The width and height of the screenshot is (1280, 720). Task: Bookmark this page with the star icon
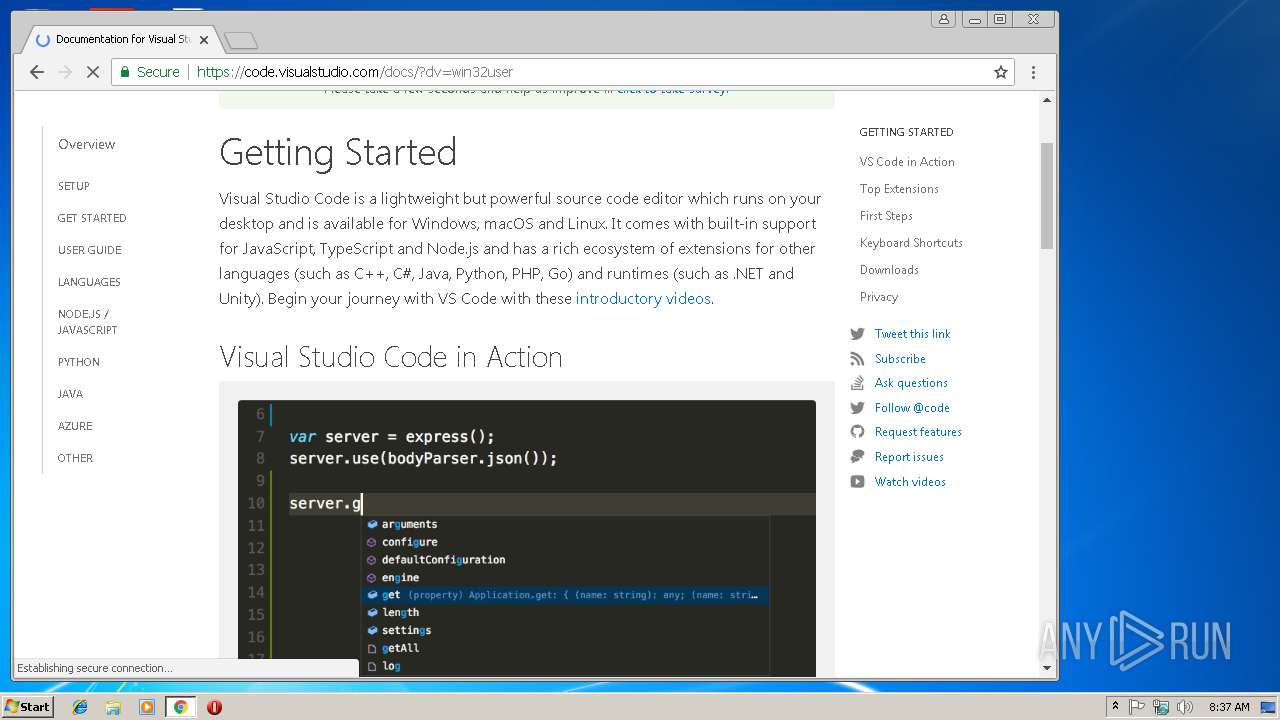(1000, 72)
